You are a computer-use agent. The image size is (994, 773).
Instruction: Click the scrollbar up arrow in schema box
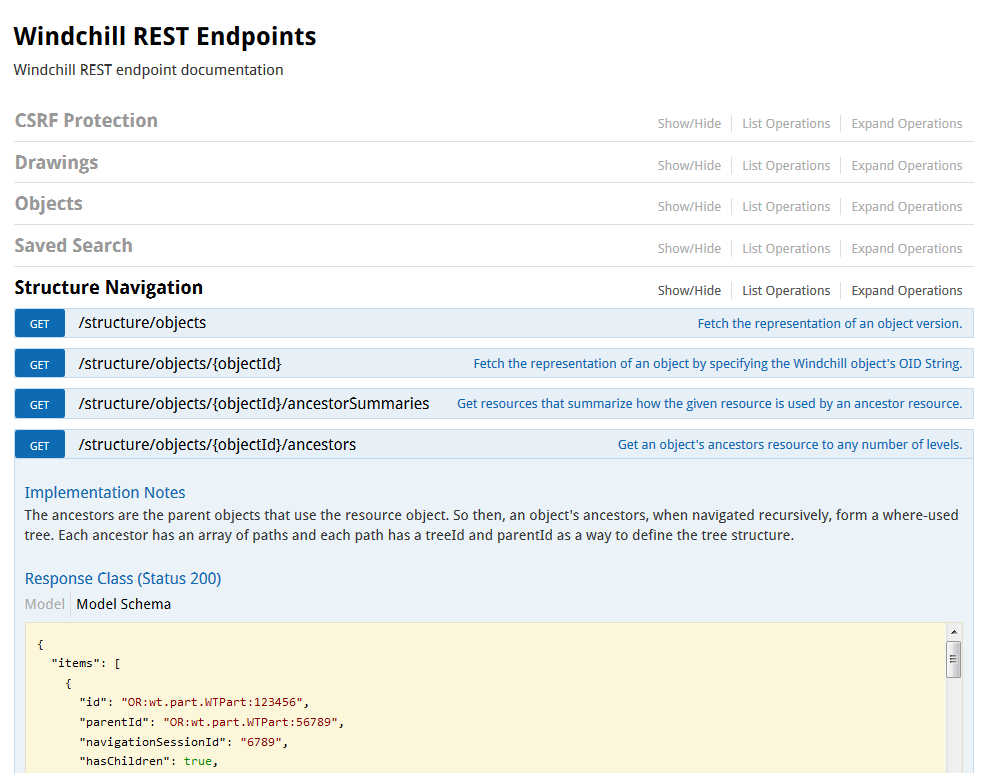[x=954, y=633]
